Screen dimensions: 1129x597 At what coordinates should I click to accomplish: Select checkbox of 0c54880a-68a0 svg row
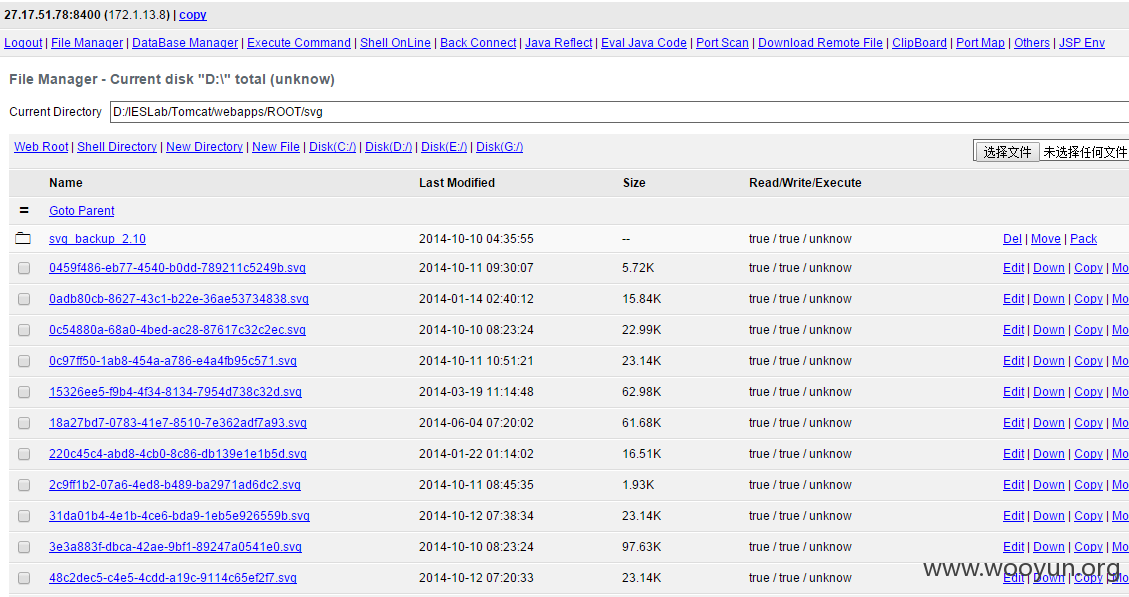[24, 330]
